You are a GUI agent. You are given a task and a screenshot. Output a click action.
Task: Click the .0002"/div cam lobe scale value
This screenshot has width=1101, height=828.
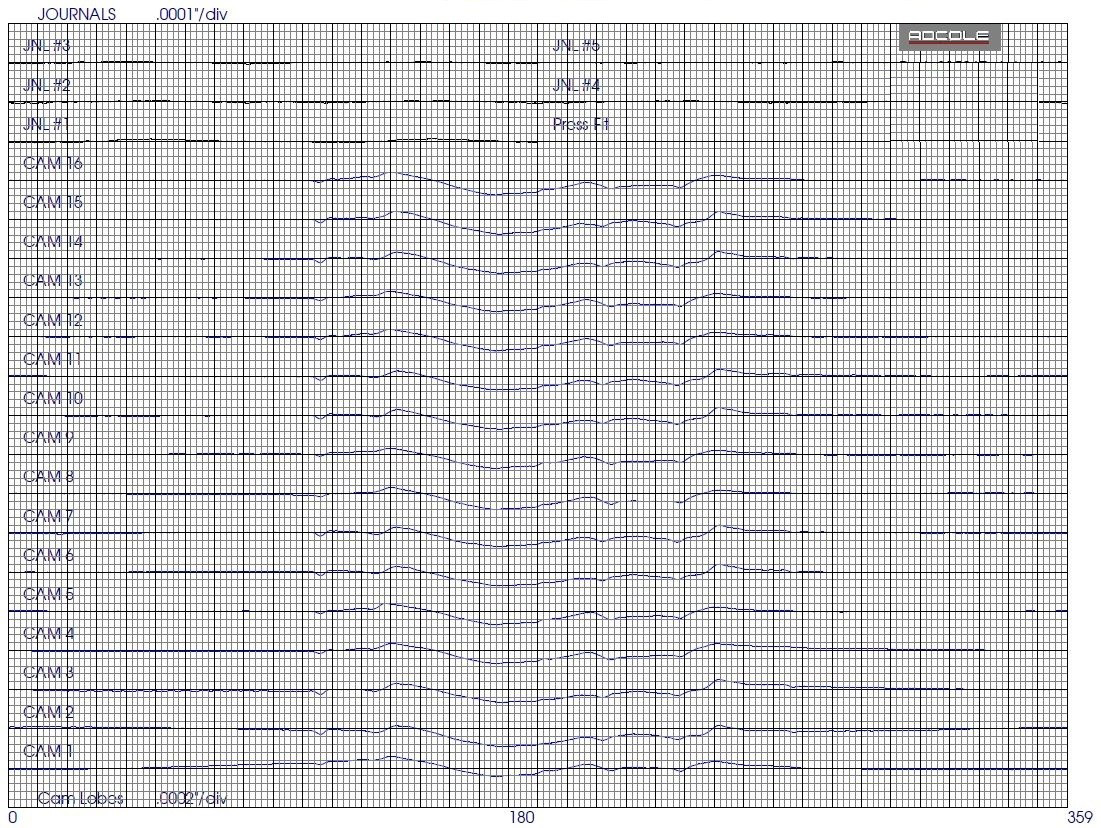[193, 798]
